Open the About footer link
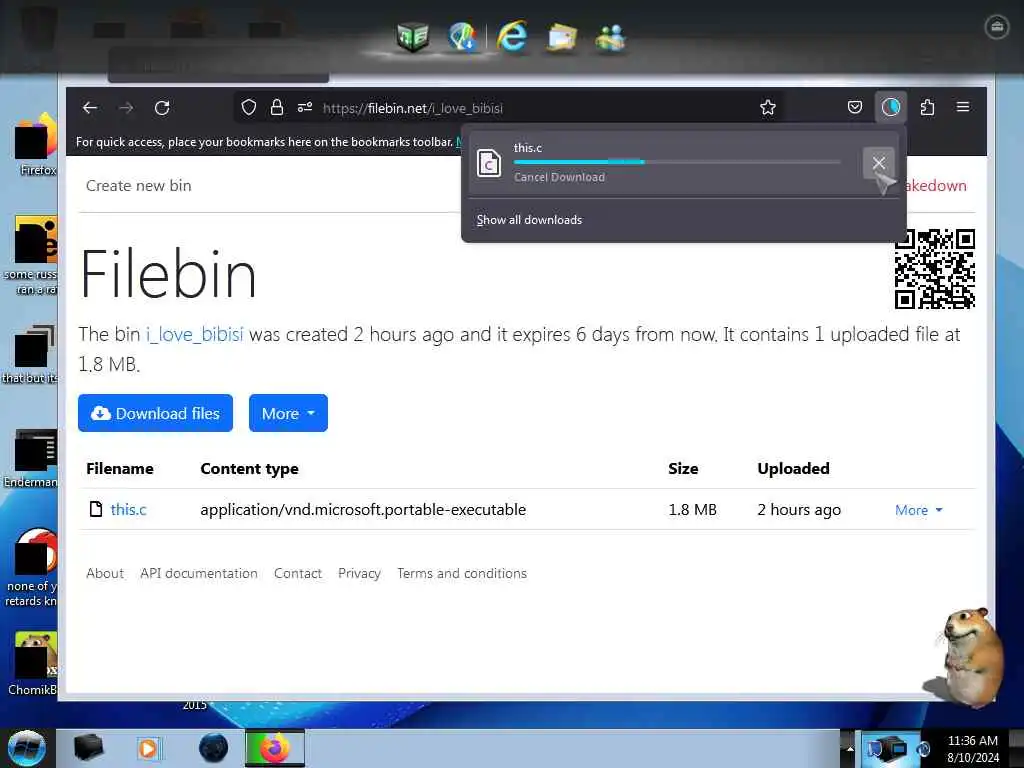 pos(104,573)
